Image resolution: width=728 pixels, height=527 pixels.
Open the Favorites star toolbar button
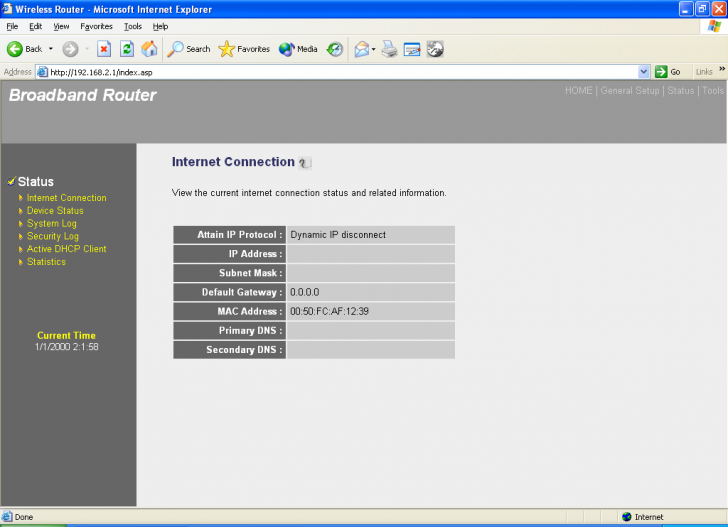[x=244, y=49]
